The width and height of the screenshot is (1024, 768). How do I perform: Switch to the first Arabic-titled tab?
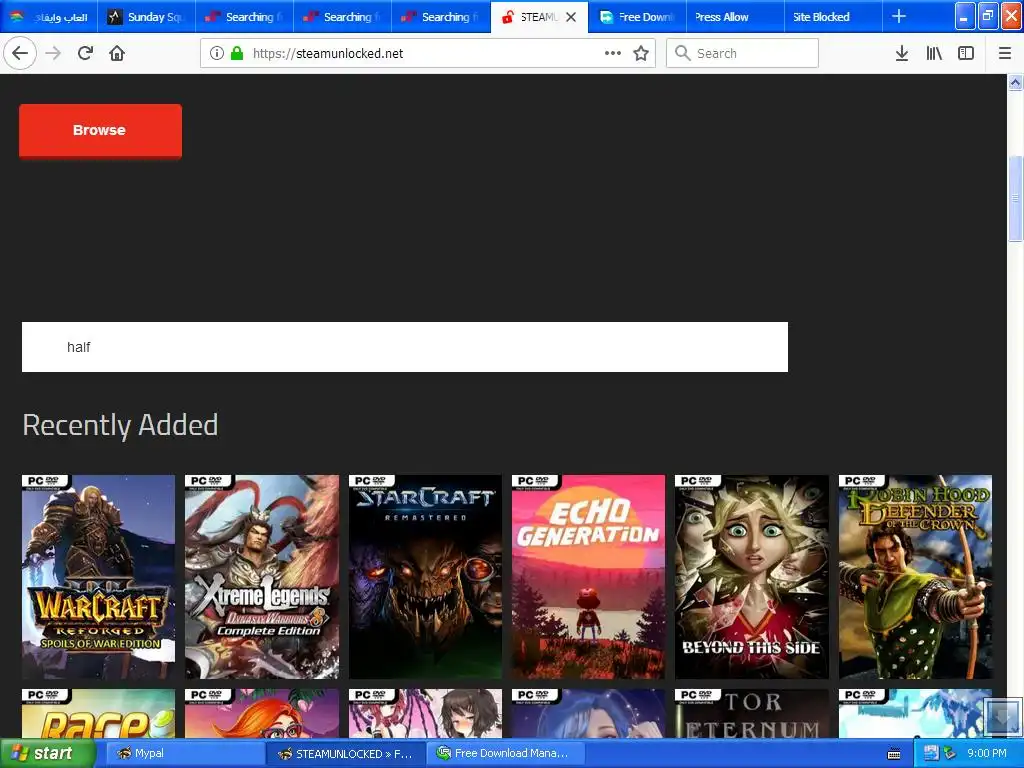click(x=49, y=17)
